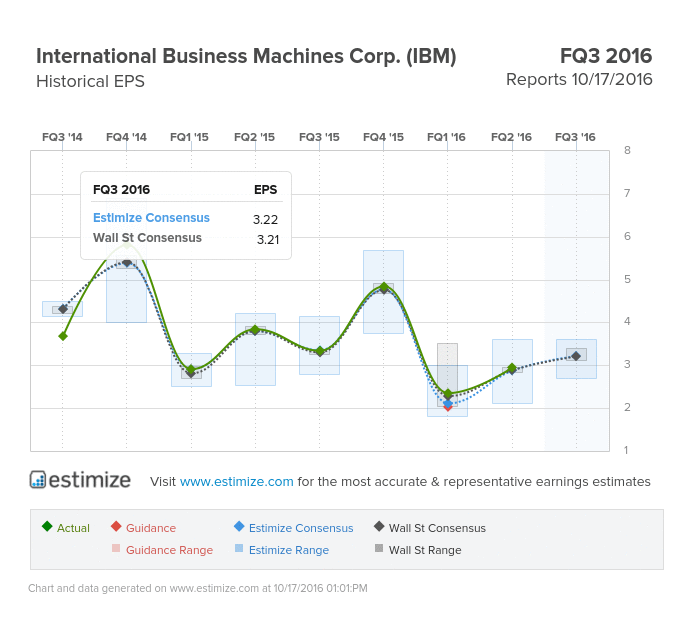685x620 pixels.
Task: Toggle the Wall St Consensus legend label
Action: click(x=437, y=528)
